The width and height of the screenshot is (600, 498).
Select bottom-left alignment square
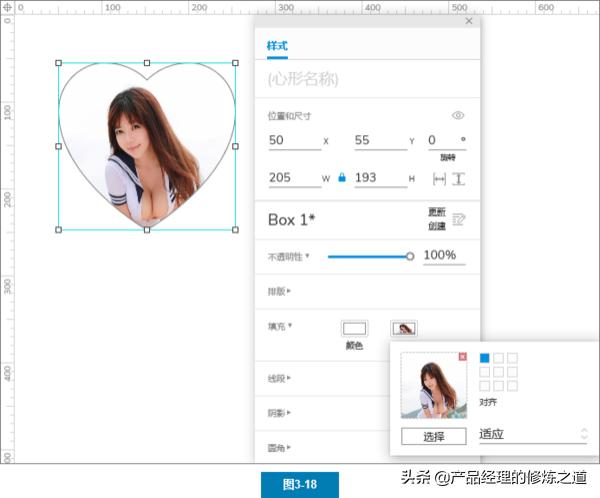tap(484, 385)
